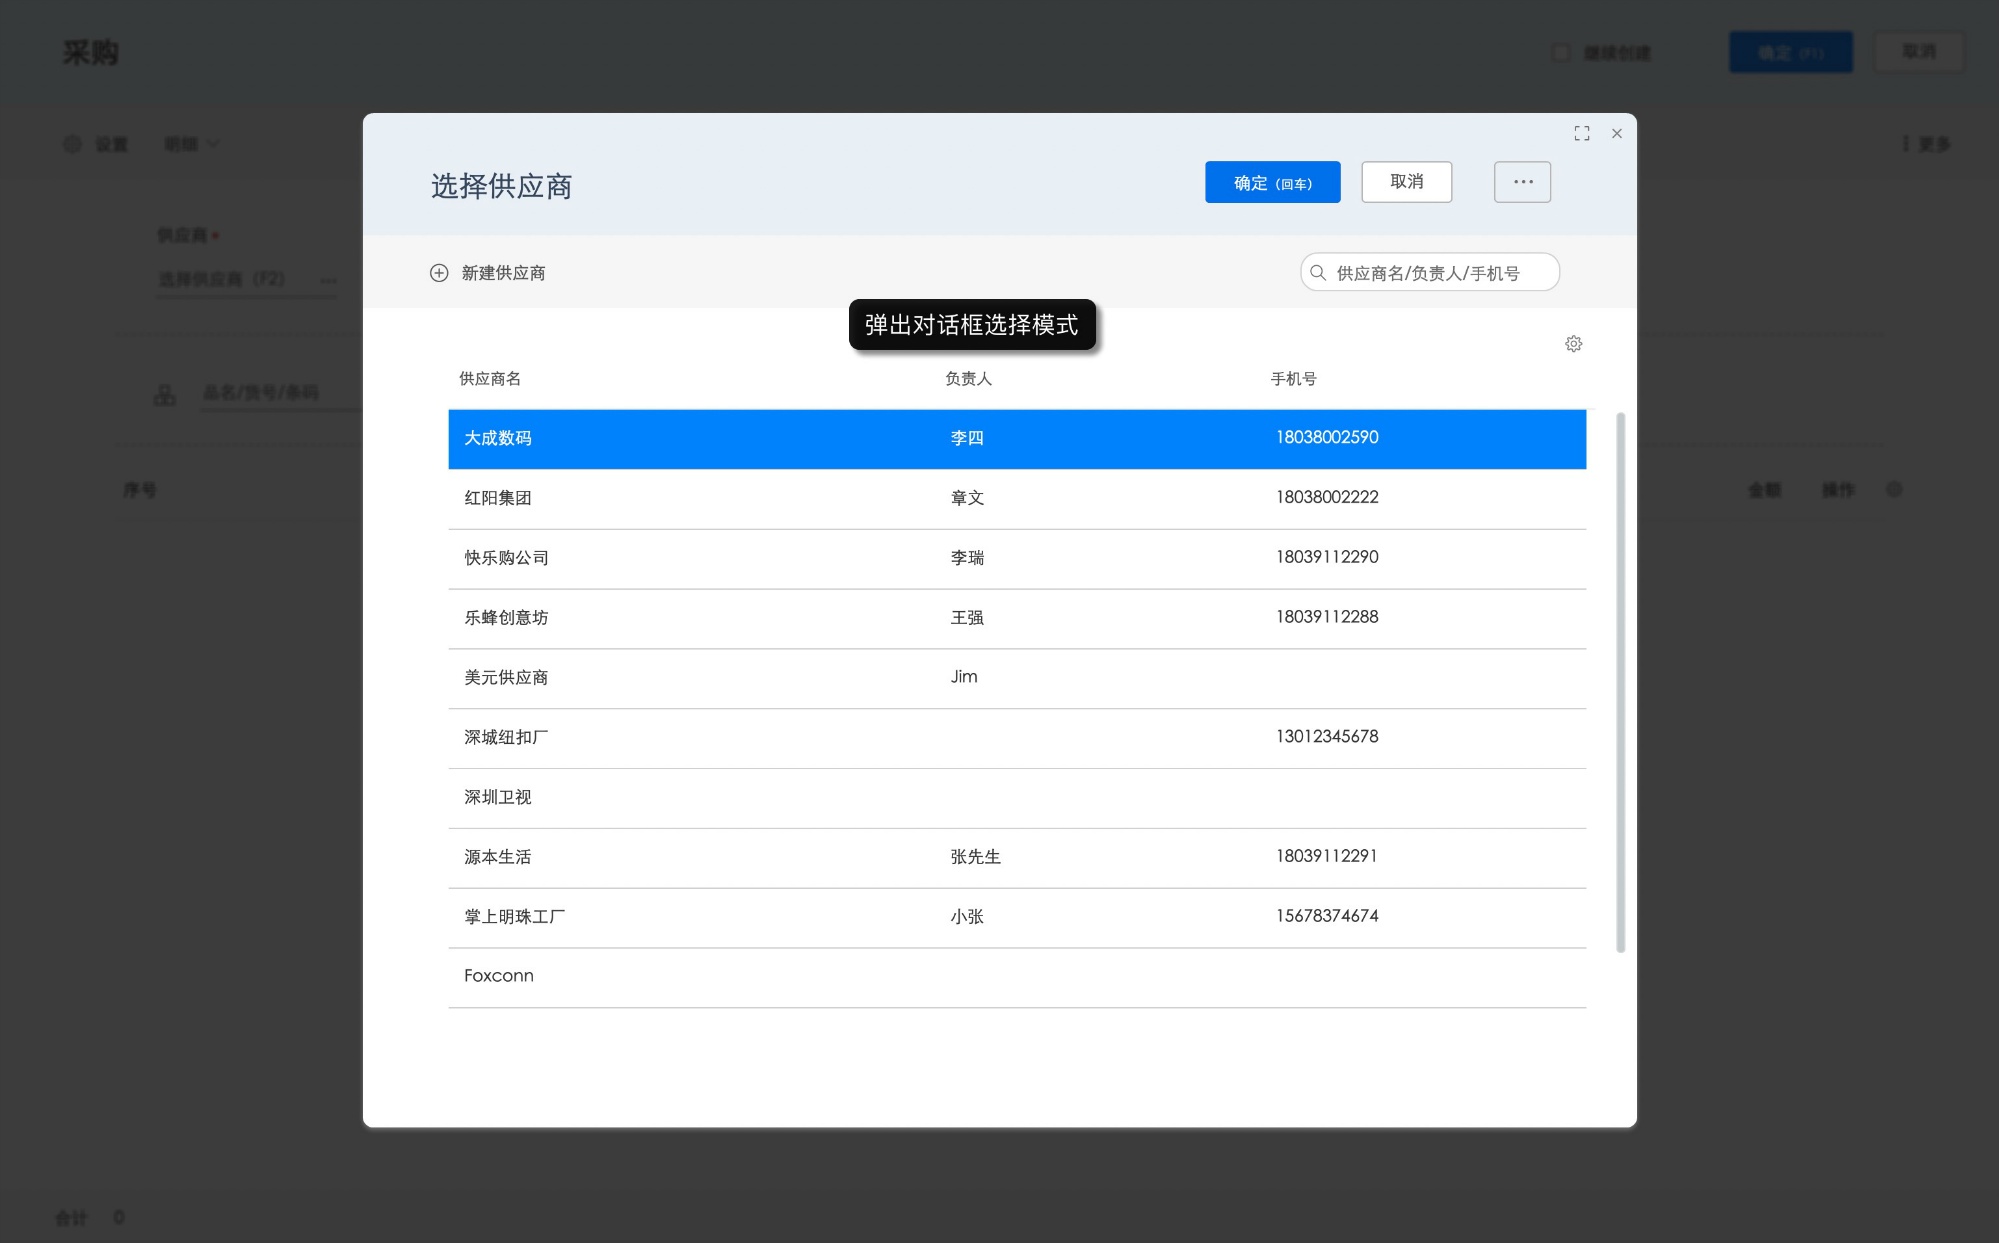Viewport: 1999px width, 1243px height.
Task: Click the 取消 button in the dialog
Action: point(1406,181)
